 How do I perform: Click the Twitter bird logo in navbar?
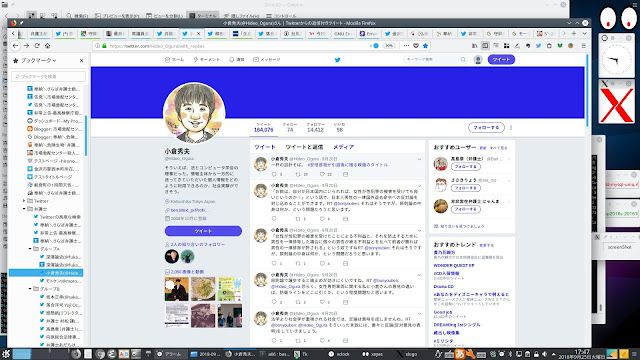click(338, 60)
